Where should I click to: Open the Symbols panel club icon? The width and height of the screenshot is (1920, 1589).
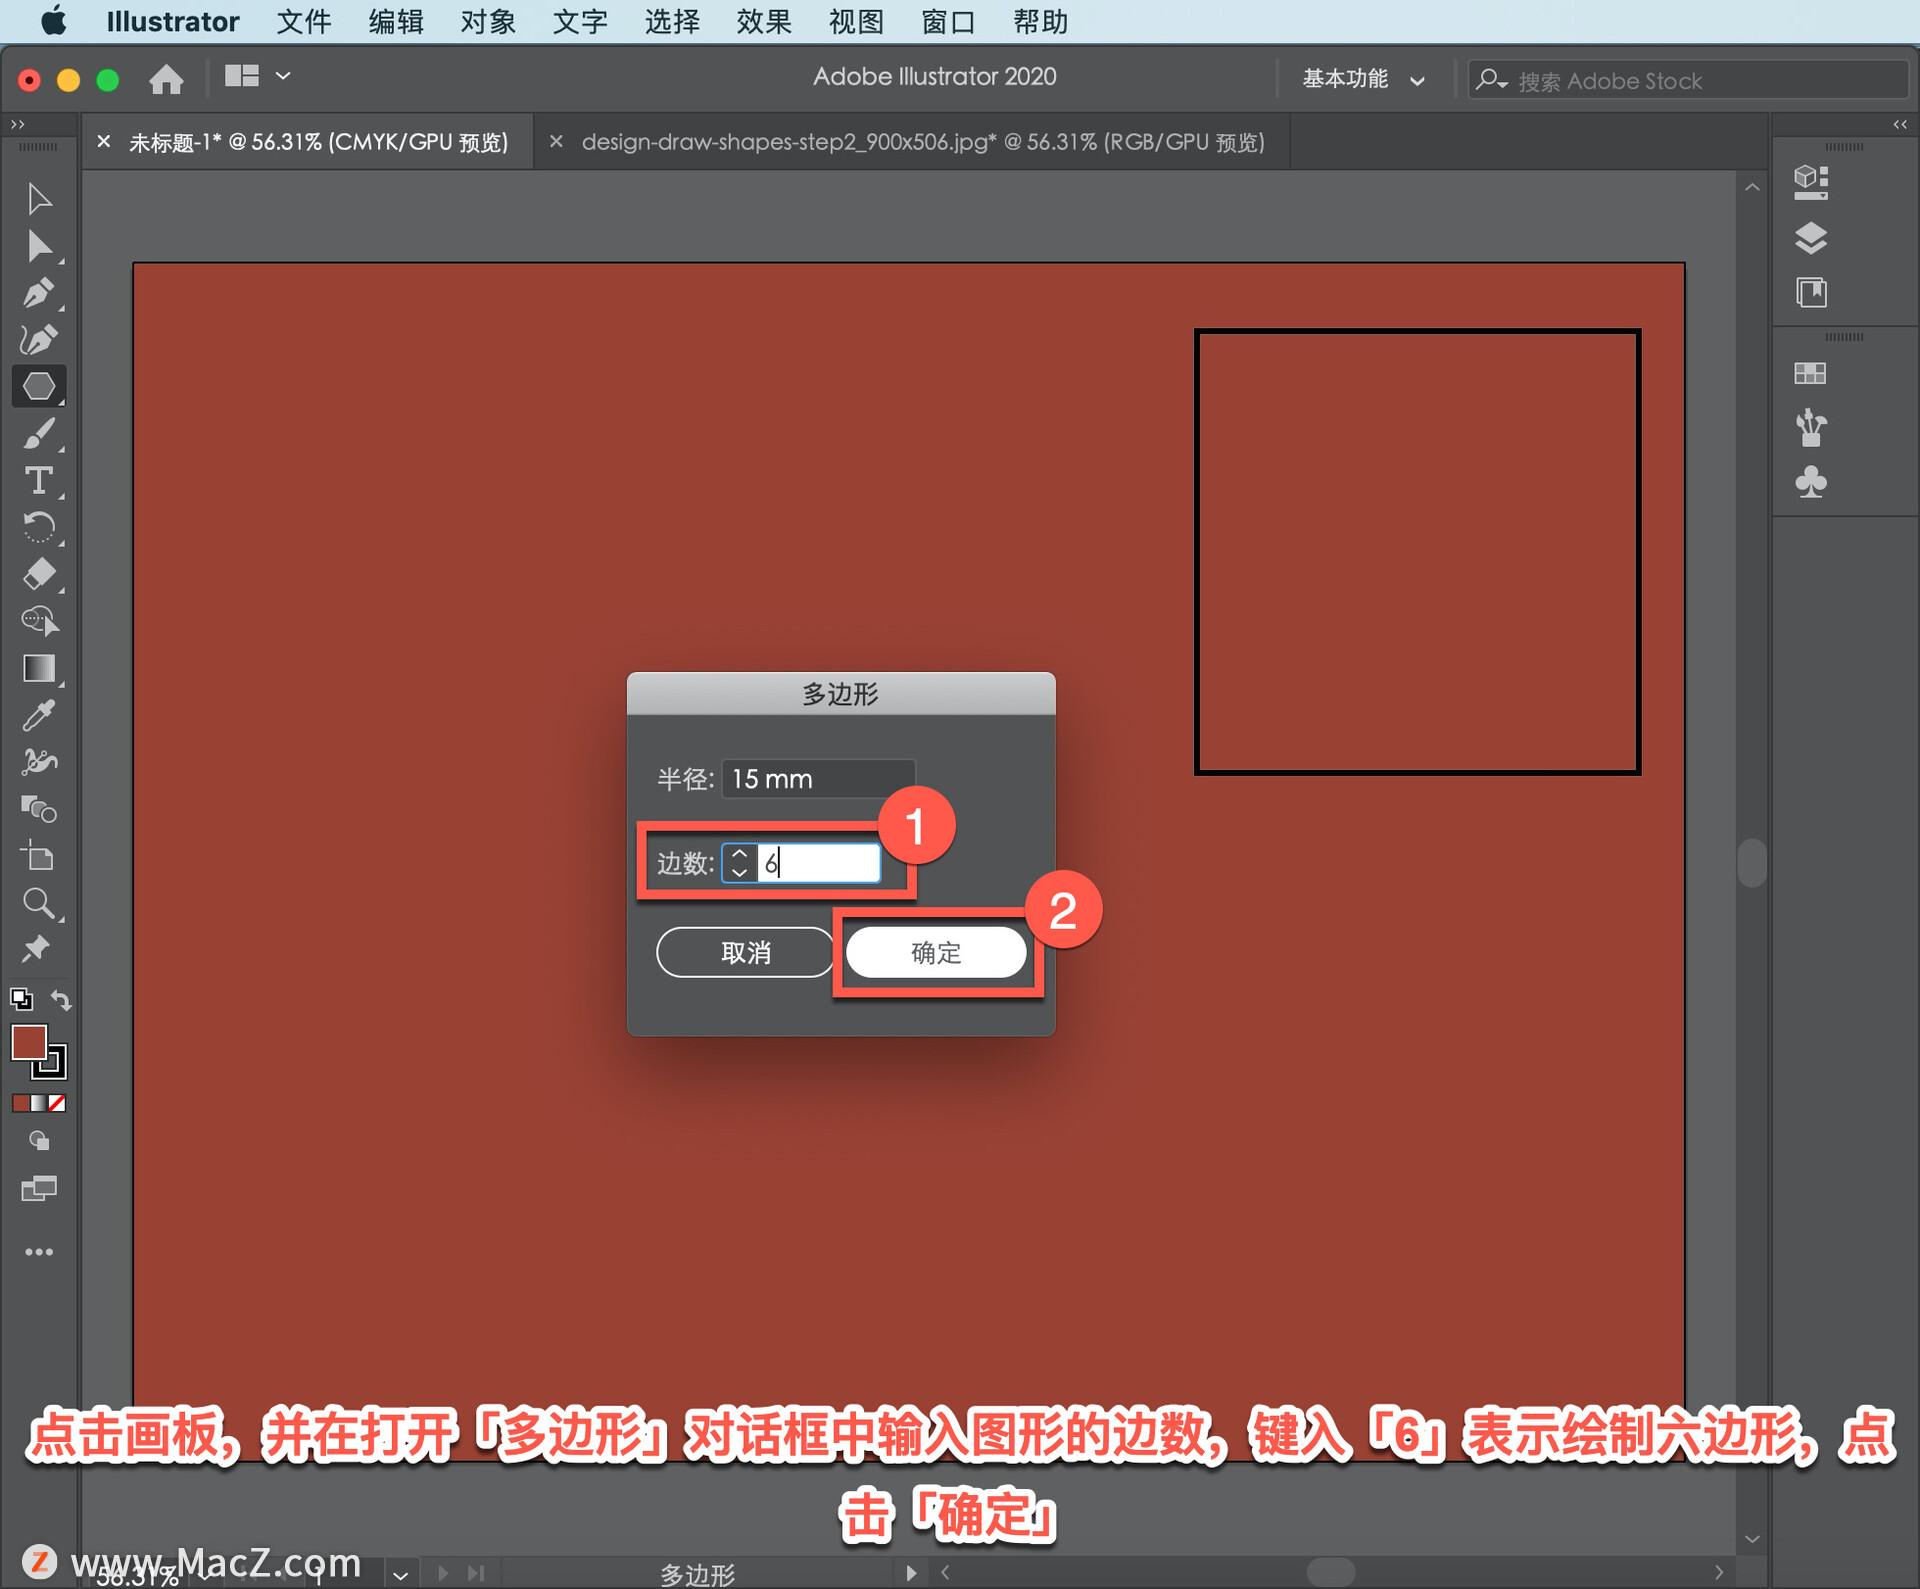(x=1810, y=482)
